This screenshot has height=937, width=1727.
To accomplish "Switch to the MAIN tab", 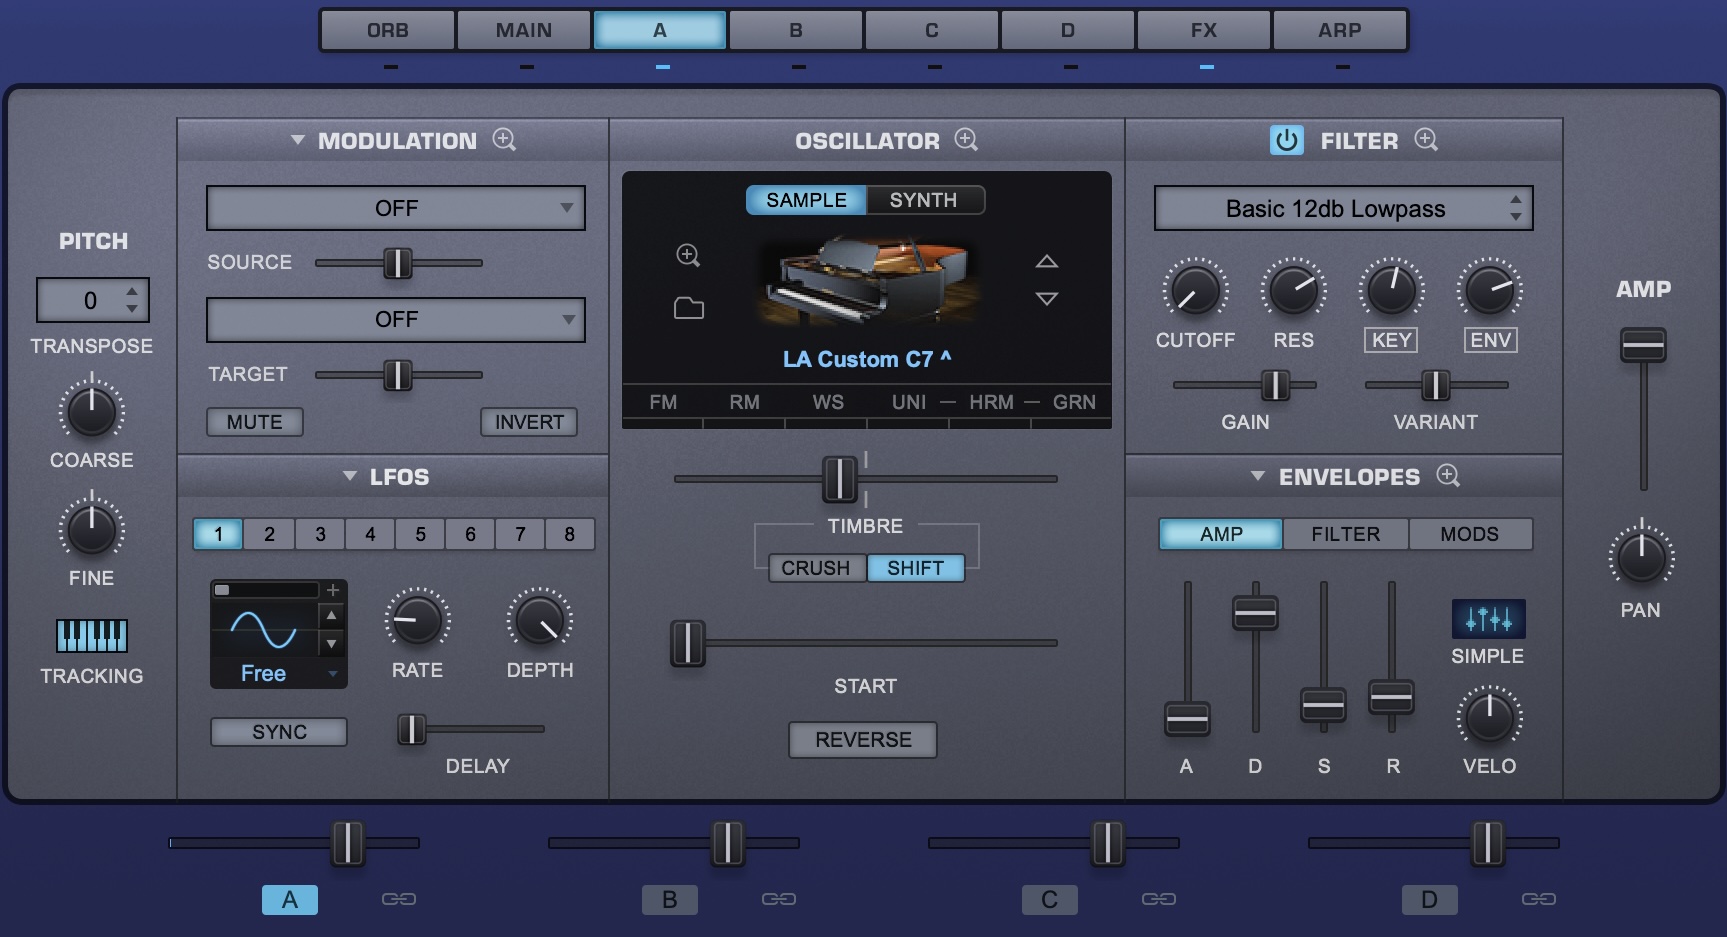I will pyautogui.click(x=524, y=30).
